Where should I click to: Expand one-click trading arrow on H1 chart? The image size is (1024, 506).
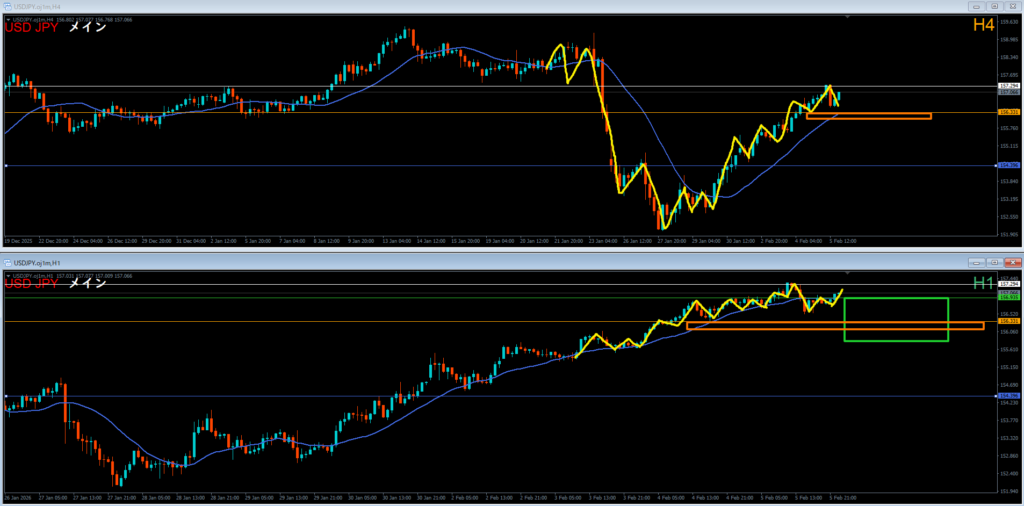pyautogui.click(x=7, y=274)
